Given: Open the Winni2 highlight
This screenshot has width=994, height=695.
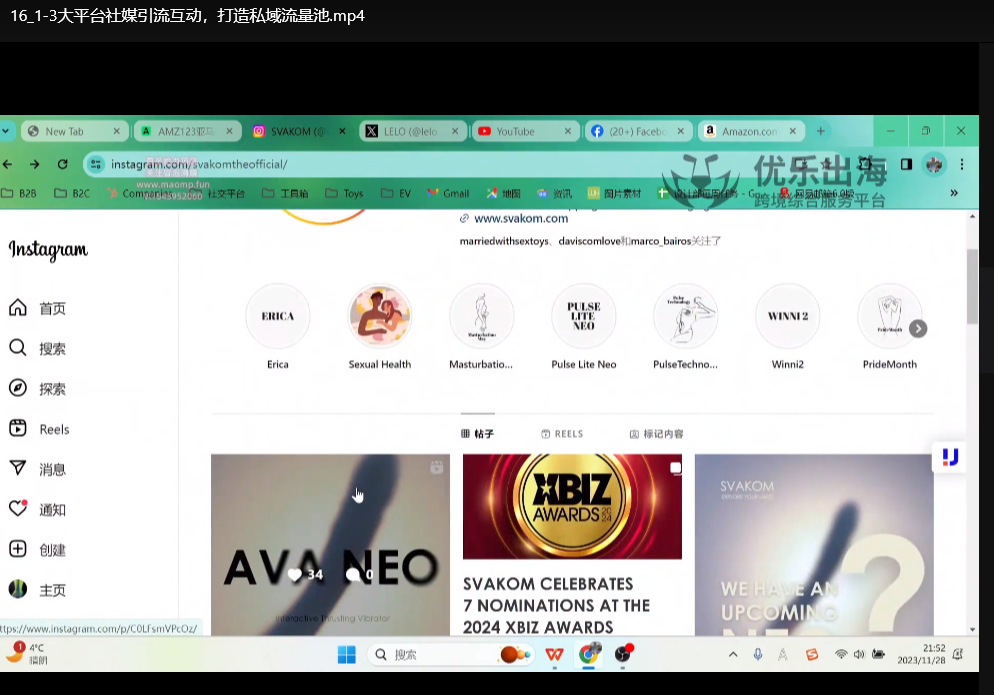Looking at the screenshot, I should (x=787, y=316).
